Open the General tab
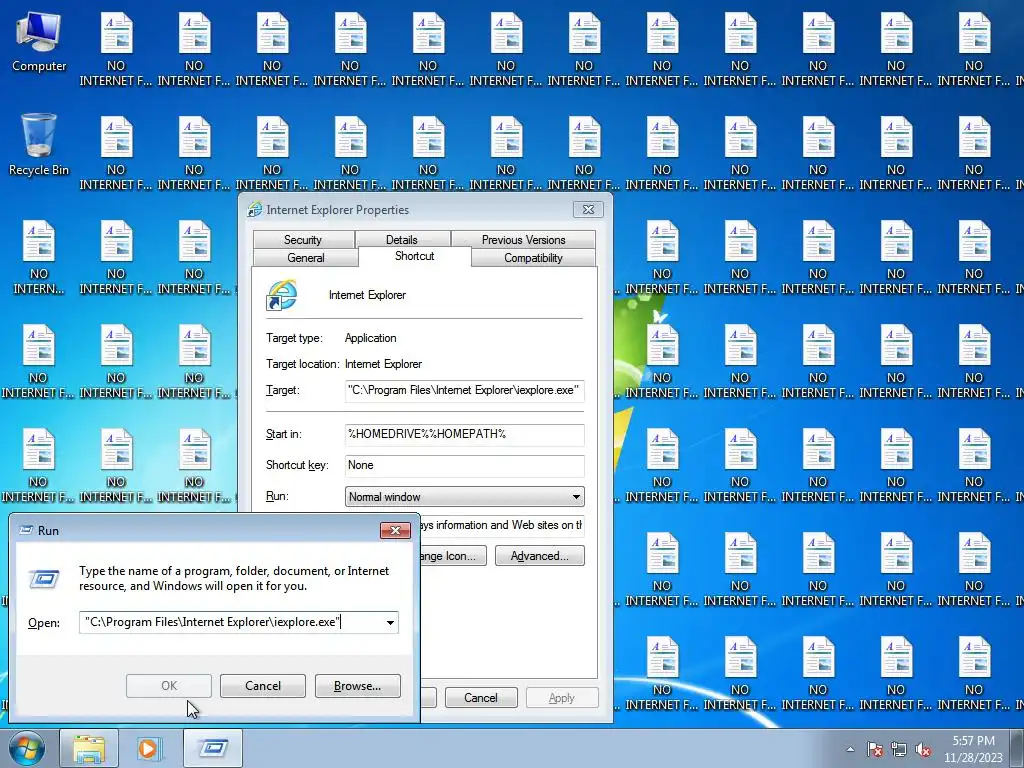The width and height of the screenshot is (1024, 768). (x=305, y=257)
